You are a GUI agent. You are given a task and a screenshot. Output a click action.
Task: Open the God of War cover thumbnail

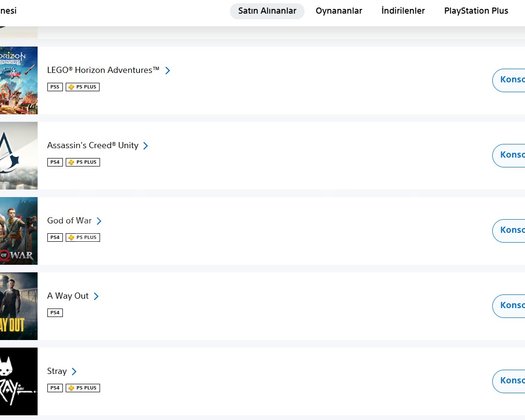19,231
